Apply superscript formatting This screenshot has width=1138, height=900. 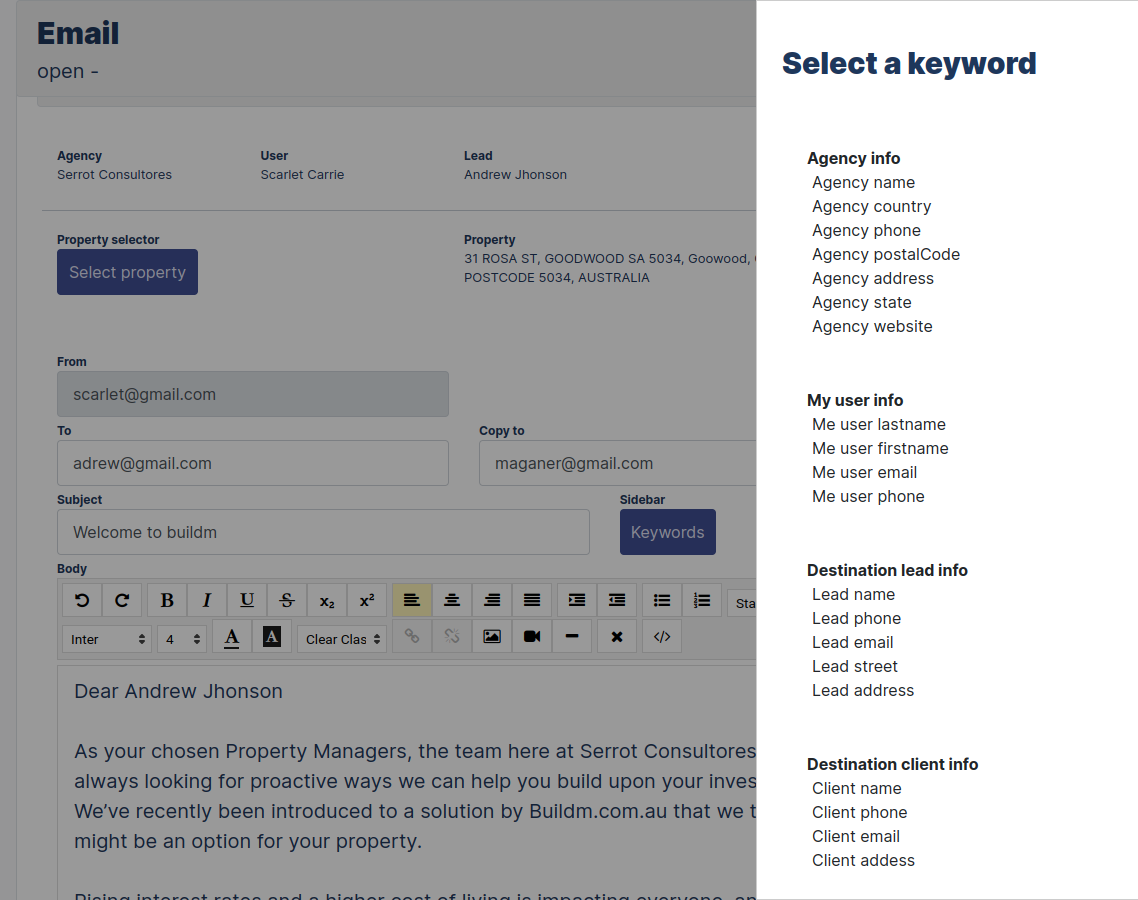coord(367,600)
